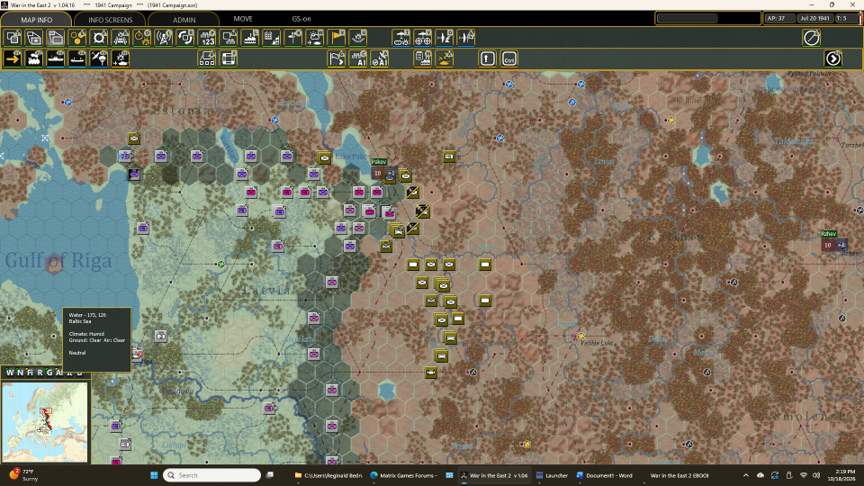
Task: Toggle the GS-on ground support label
Action: tap(301, 19)
